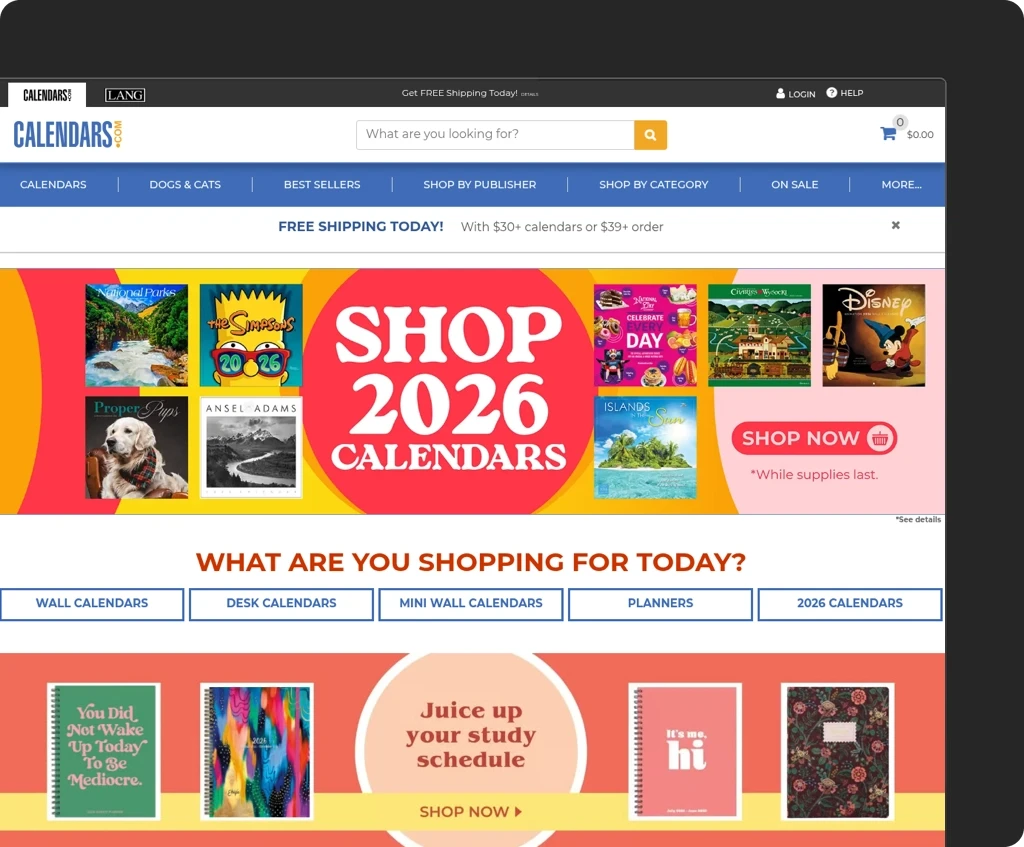Viewport: 1024px width, 847px height.
Task: Click the Planners button
Action: (660, 603)
